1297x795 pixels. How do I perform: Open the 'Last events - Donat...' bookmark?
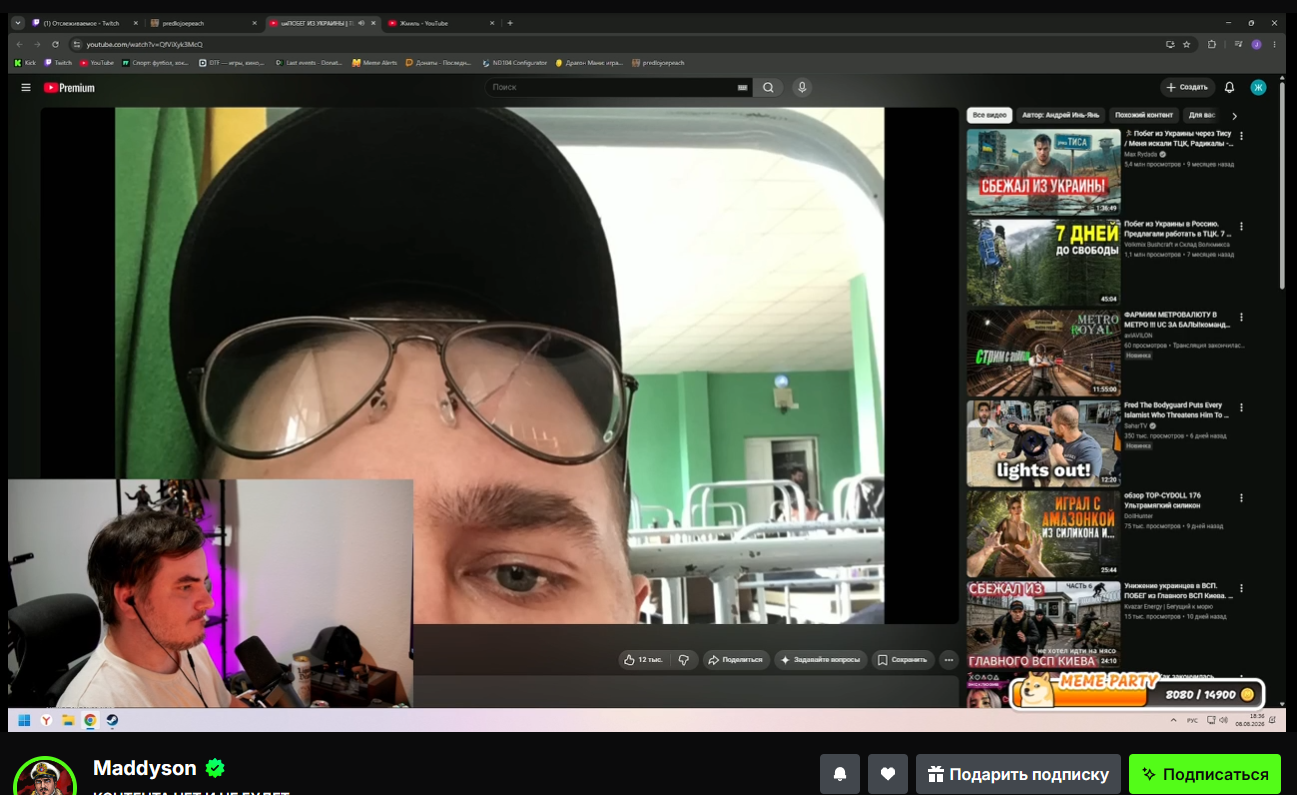point(309,63)
